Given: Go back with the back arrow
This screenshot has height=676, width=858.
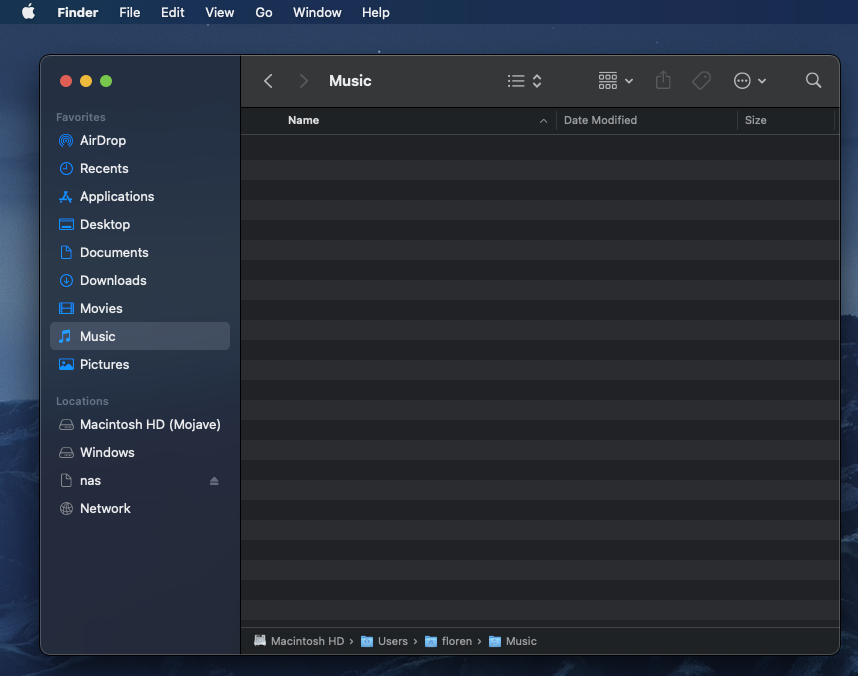Looking at the screenshot, I should pos(268,81).
